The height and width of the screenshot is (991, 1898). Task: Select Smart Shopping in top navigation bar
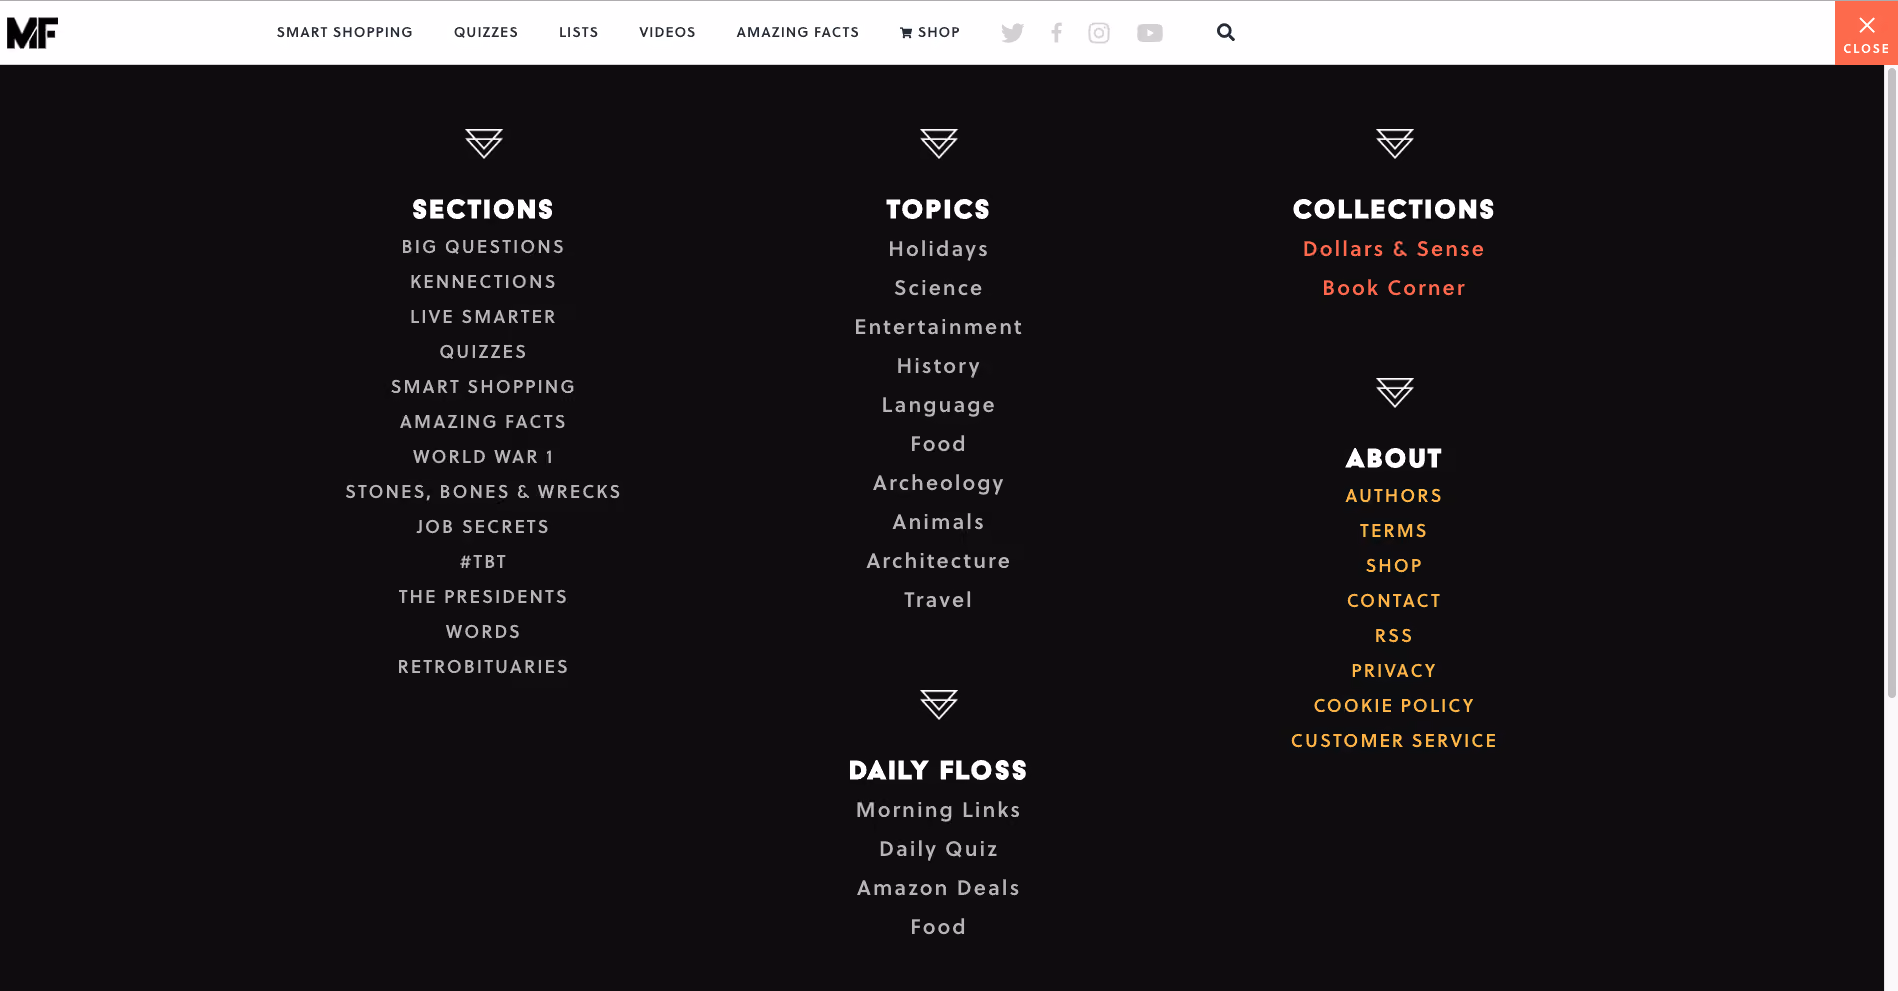click(345, 32)
